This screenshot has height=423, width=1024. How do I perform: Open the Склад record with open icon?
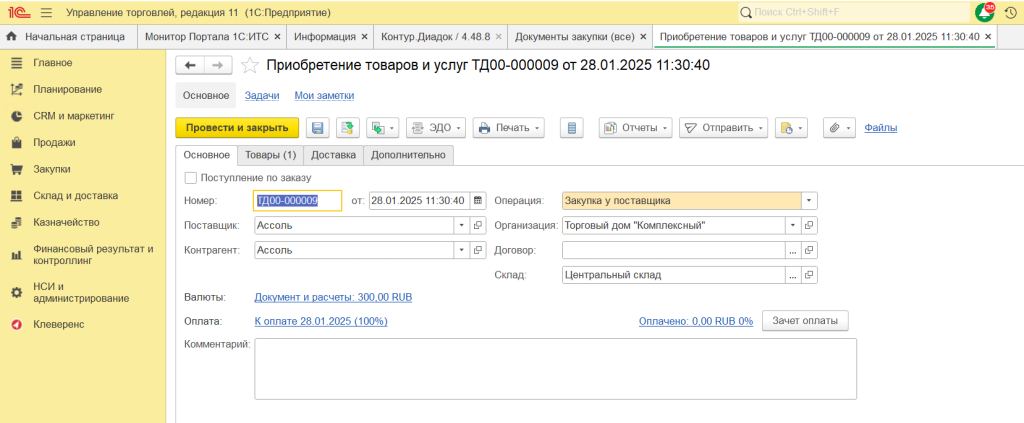pyautogui.click(x=809, y=275)
